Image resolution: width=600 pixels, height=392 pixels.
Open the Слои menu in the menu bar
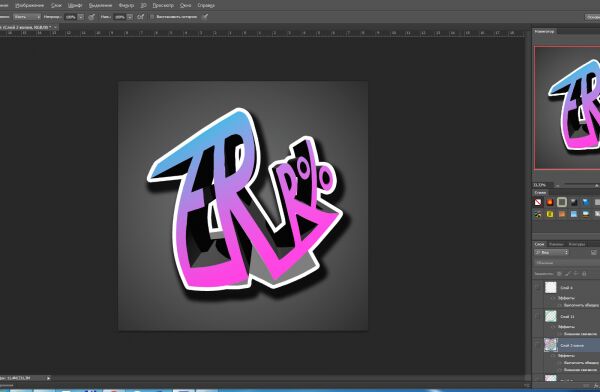[x=56, y=5]
